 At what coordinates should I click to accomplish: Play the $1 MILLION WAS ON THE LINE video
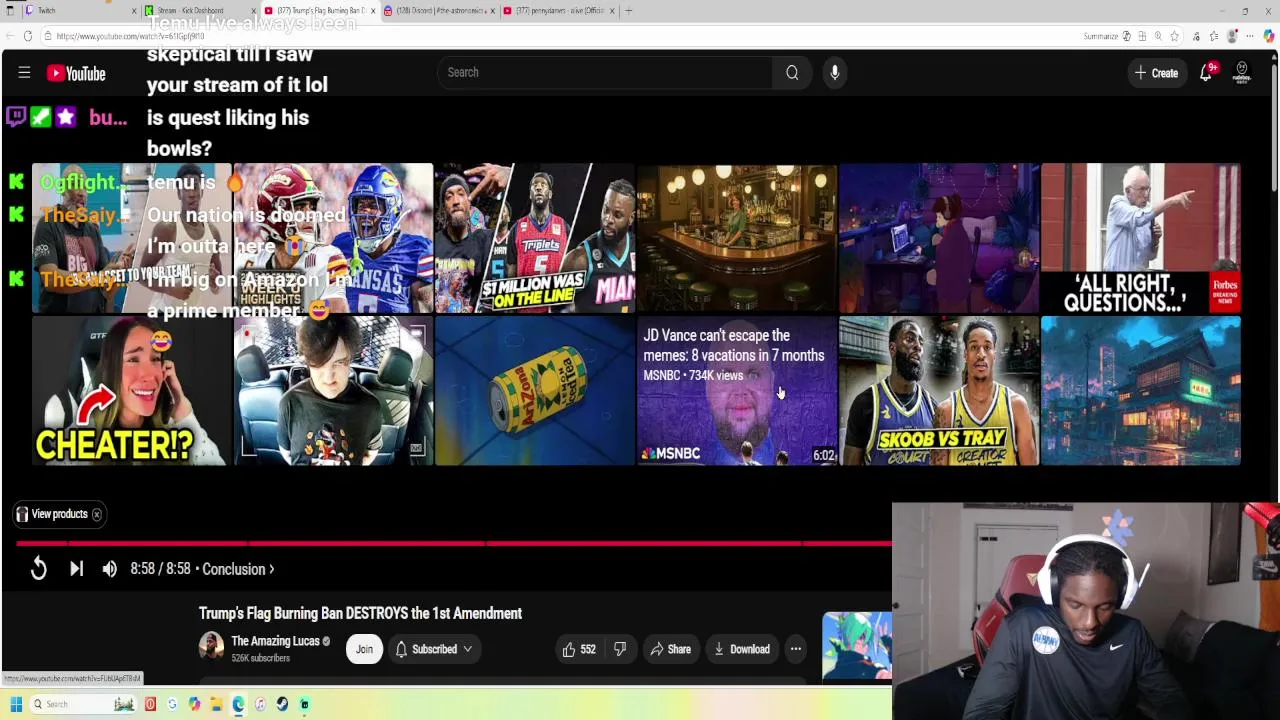(x=535, y=239)
